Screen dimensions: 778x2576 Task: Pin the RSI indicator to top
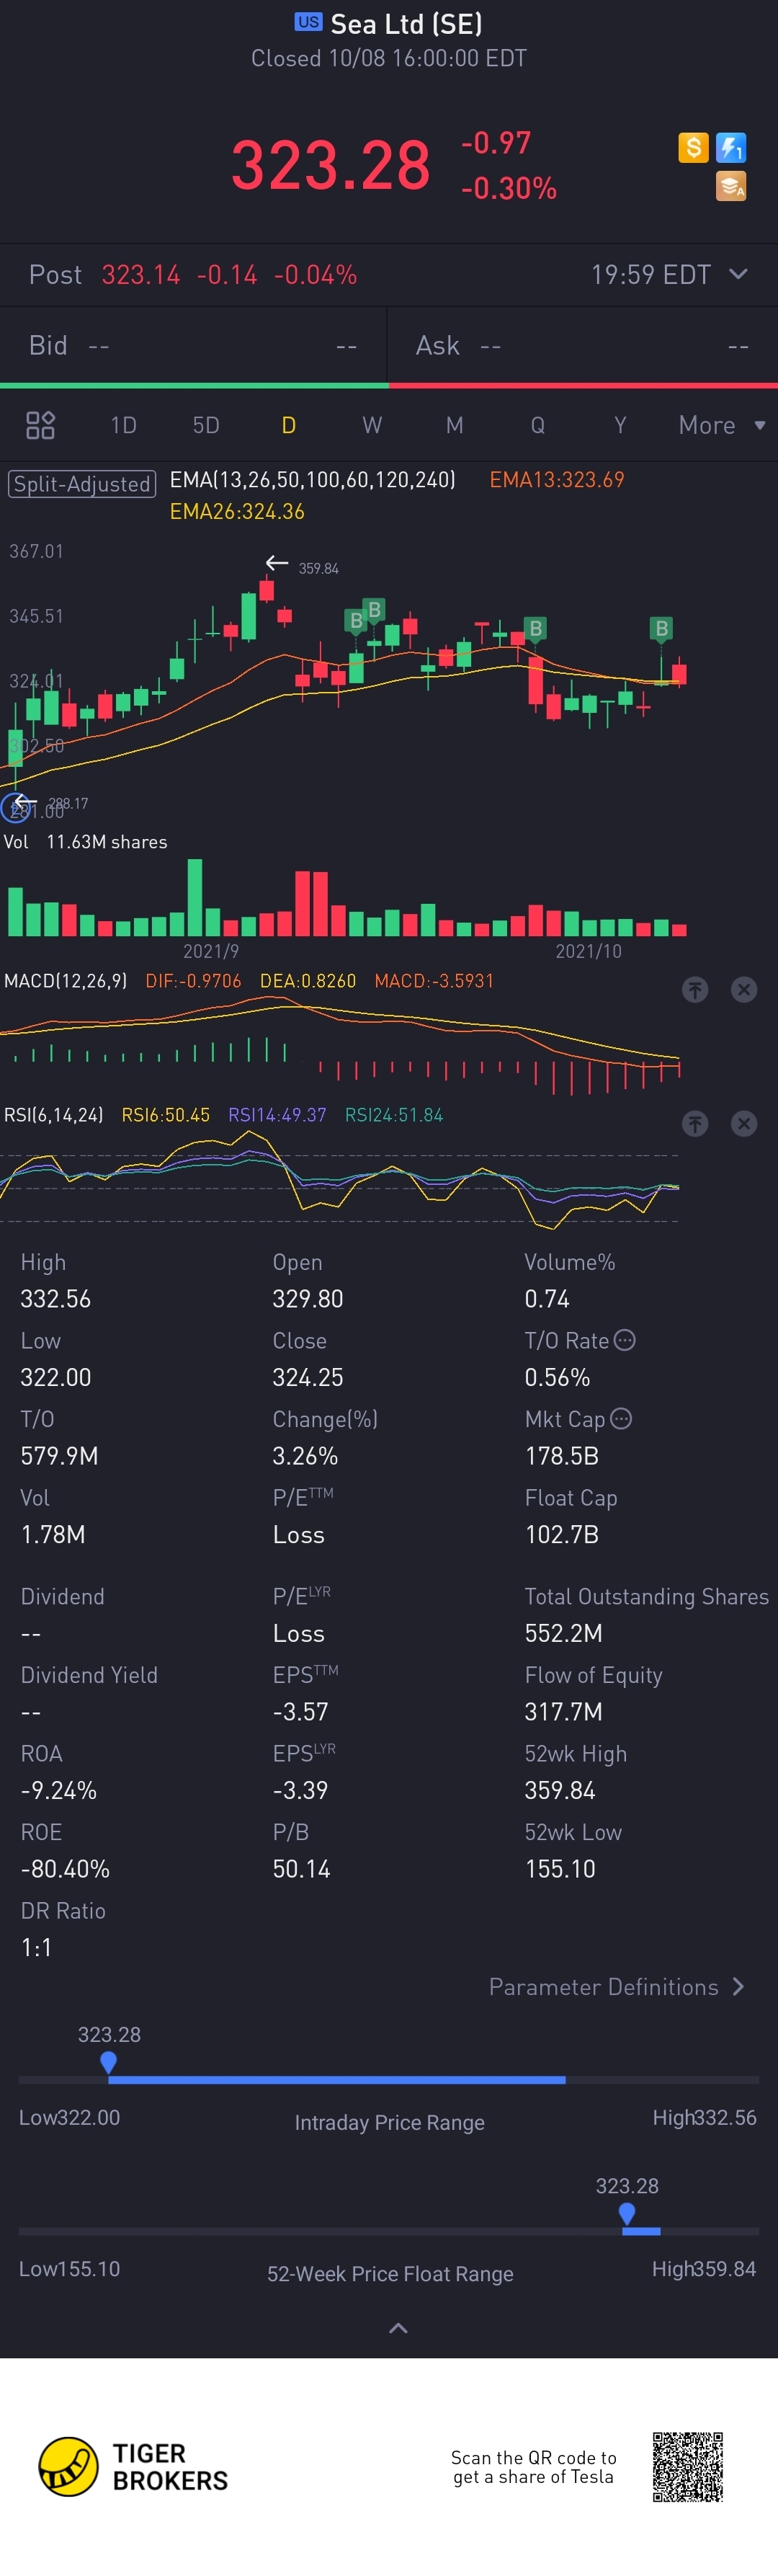(695, 1123)
